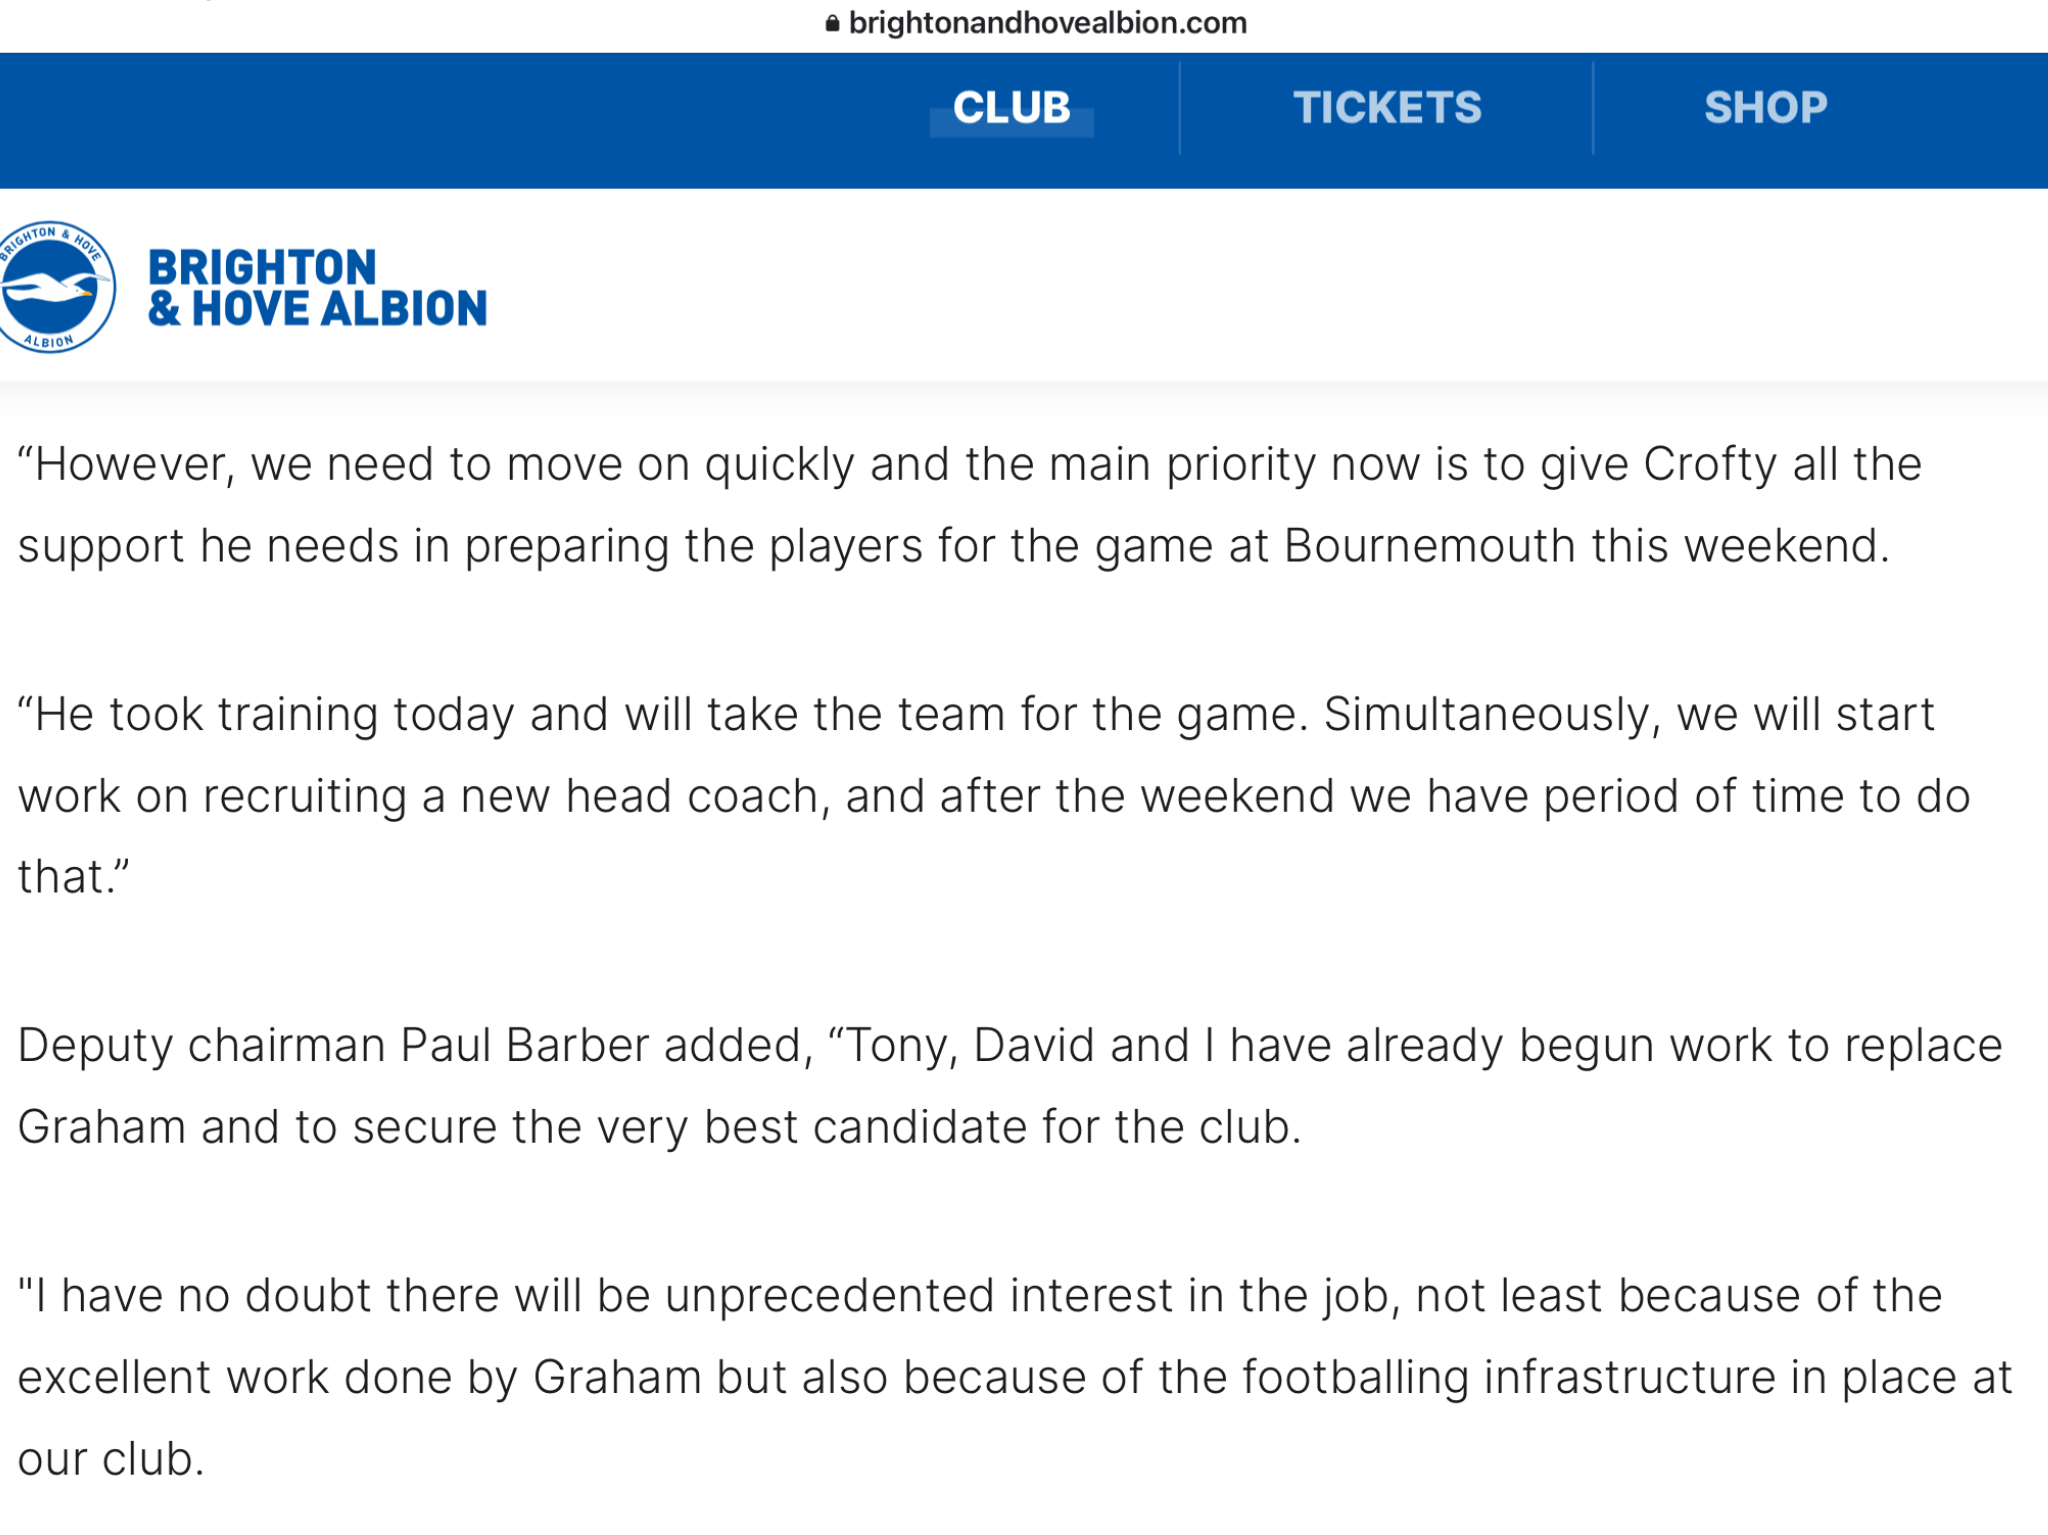Click the paragraph starting "I have no doubt"
This screenshot has width=2048, height=1536.
click(1015, 1377)
